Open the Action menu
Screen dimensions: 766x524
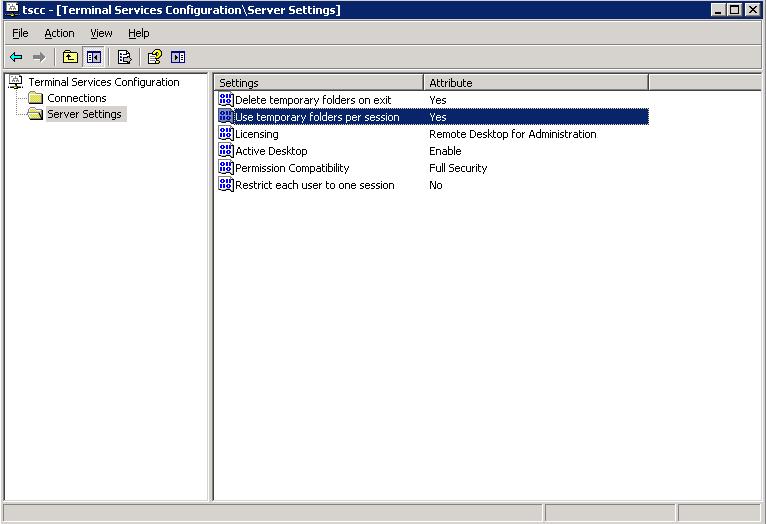click(x=59, y=33)
